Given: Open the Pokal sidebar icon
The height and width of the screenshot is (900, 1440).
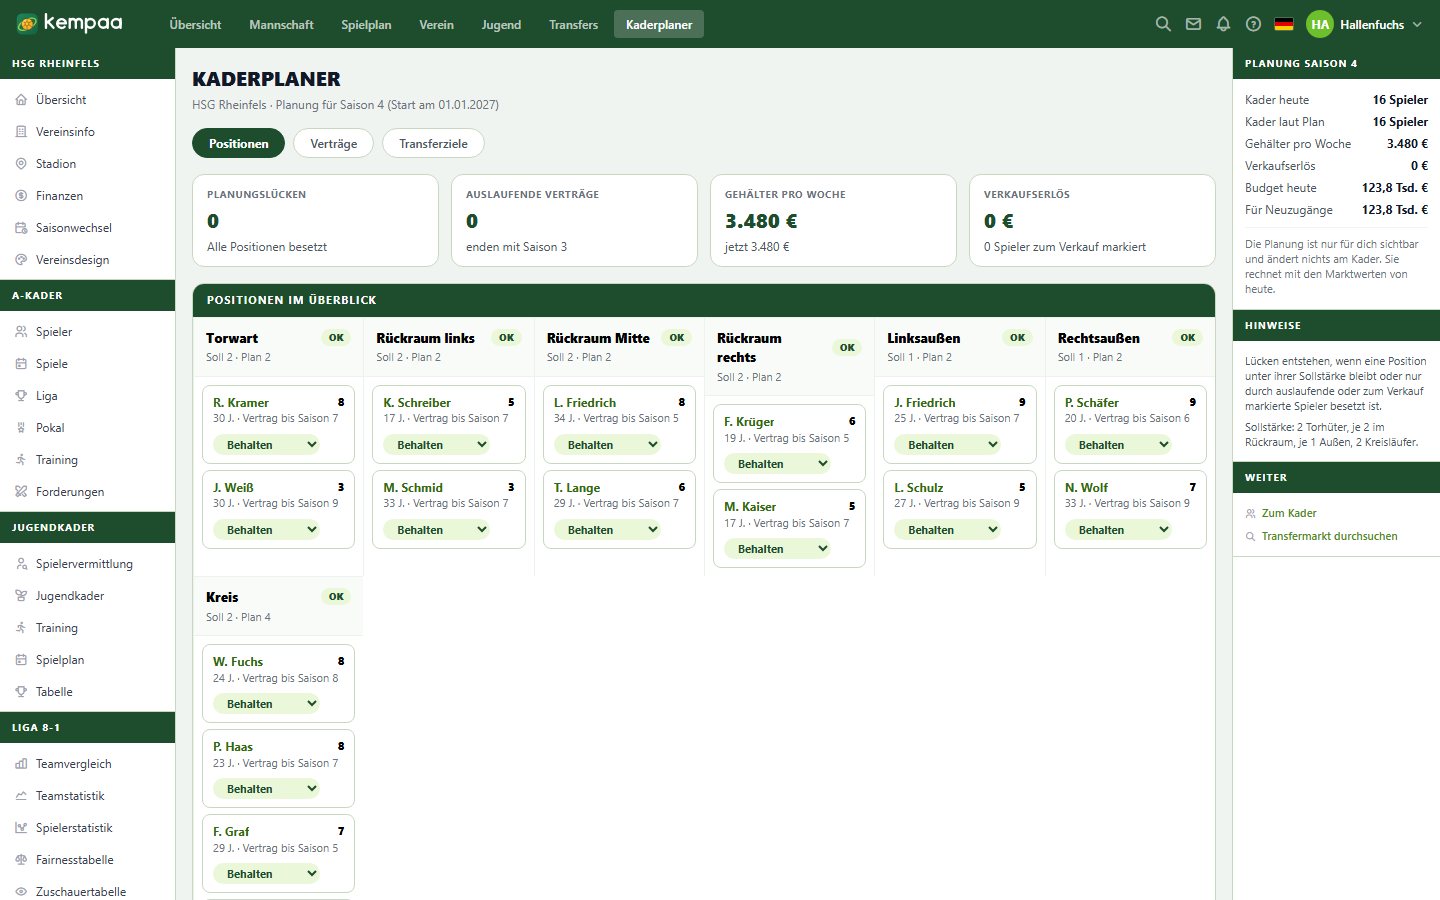Looking at the screenshot, I should [x=21, y=428].
